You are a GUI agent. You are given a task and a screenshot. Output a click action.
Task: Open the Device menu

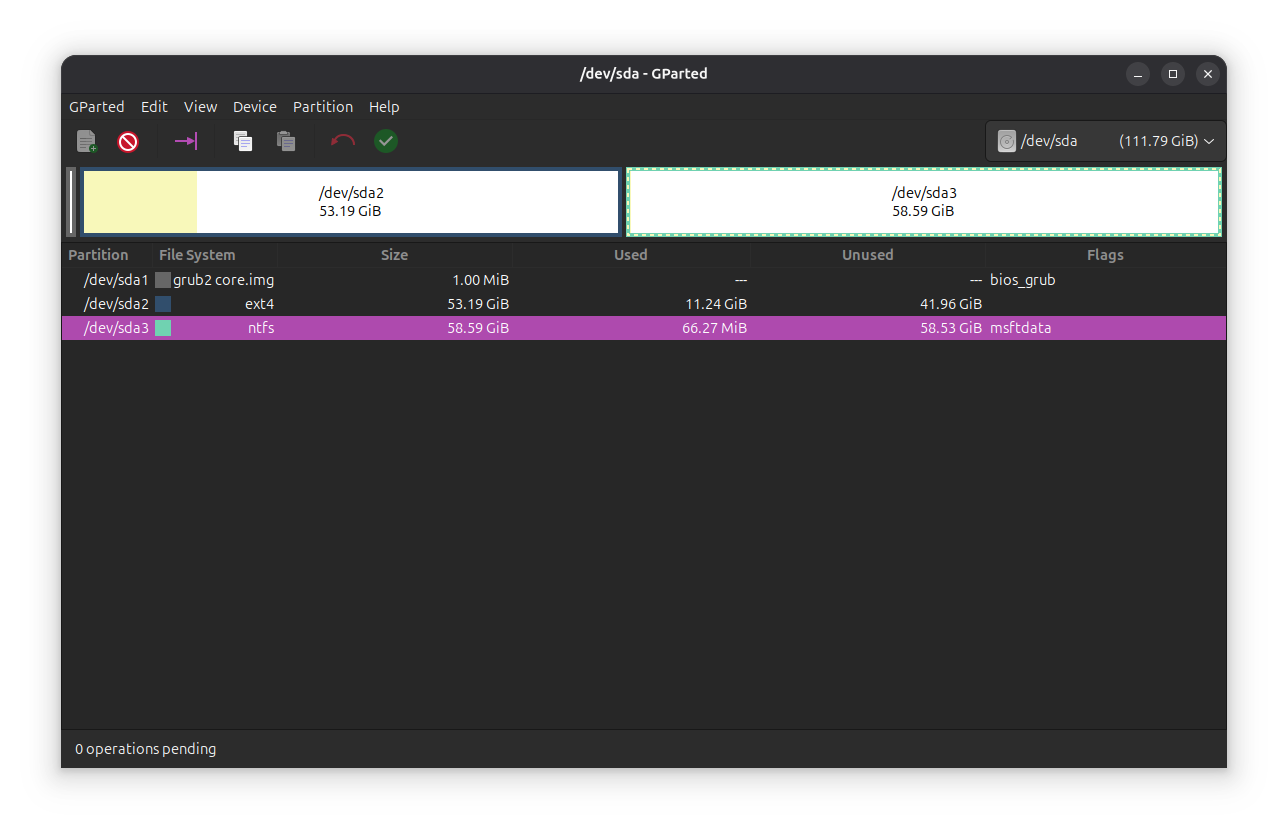(x=255, y=107)
